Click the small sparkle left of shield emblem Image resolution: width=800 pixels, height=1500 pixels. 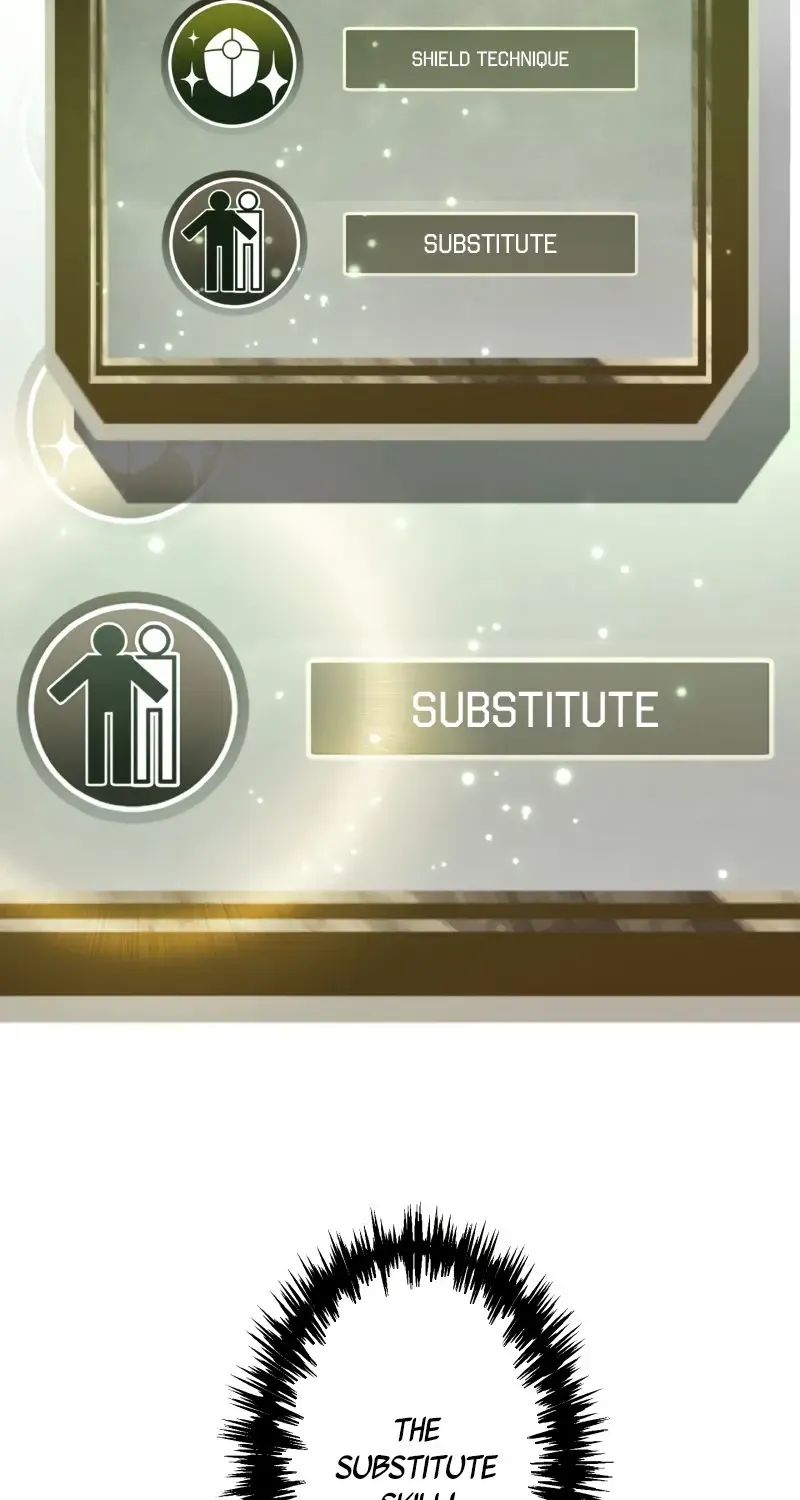195,37
